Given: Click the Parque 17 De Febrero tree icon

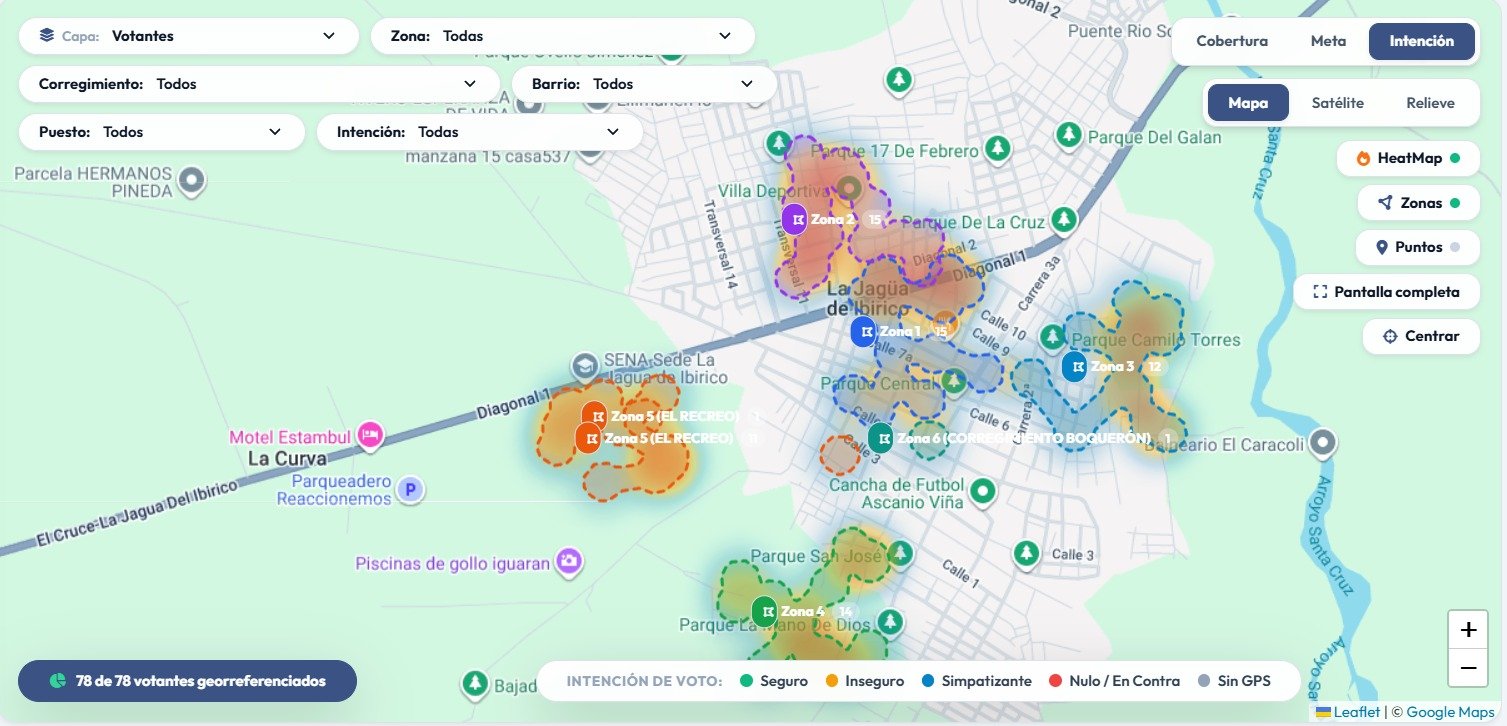Looking at the screenshot, I should pos(997,149).
